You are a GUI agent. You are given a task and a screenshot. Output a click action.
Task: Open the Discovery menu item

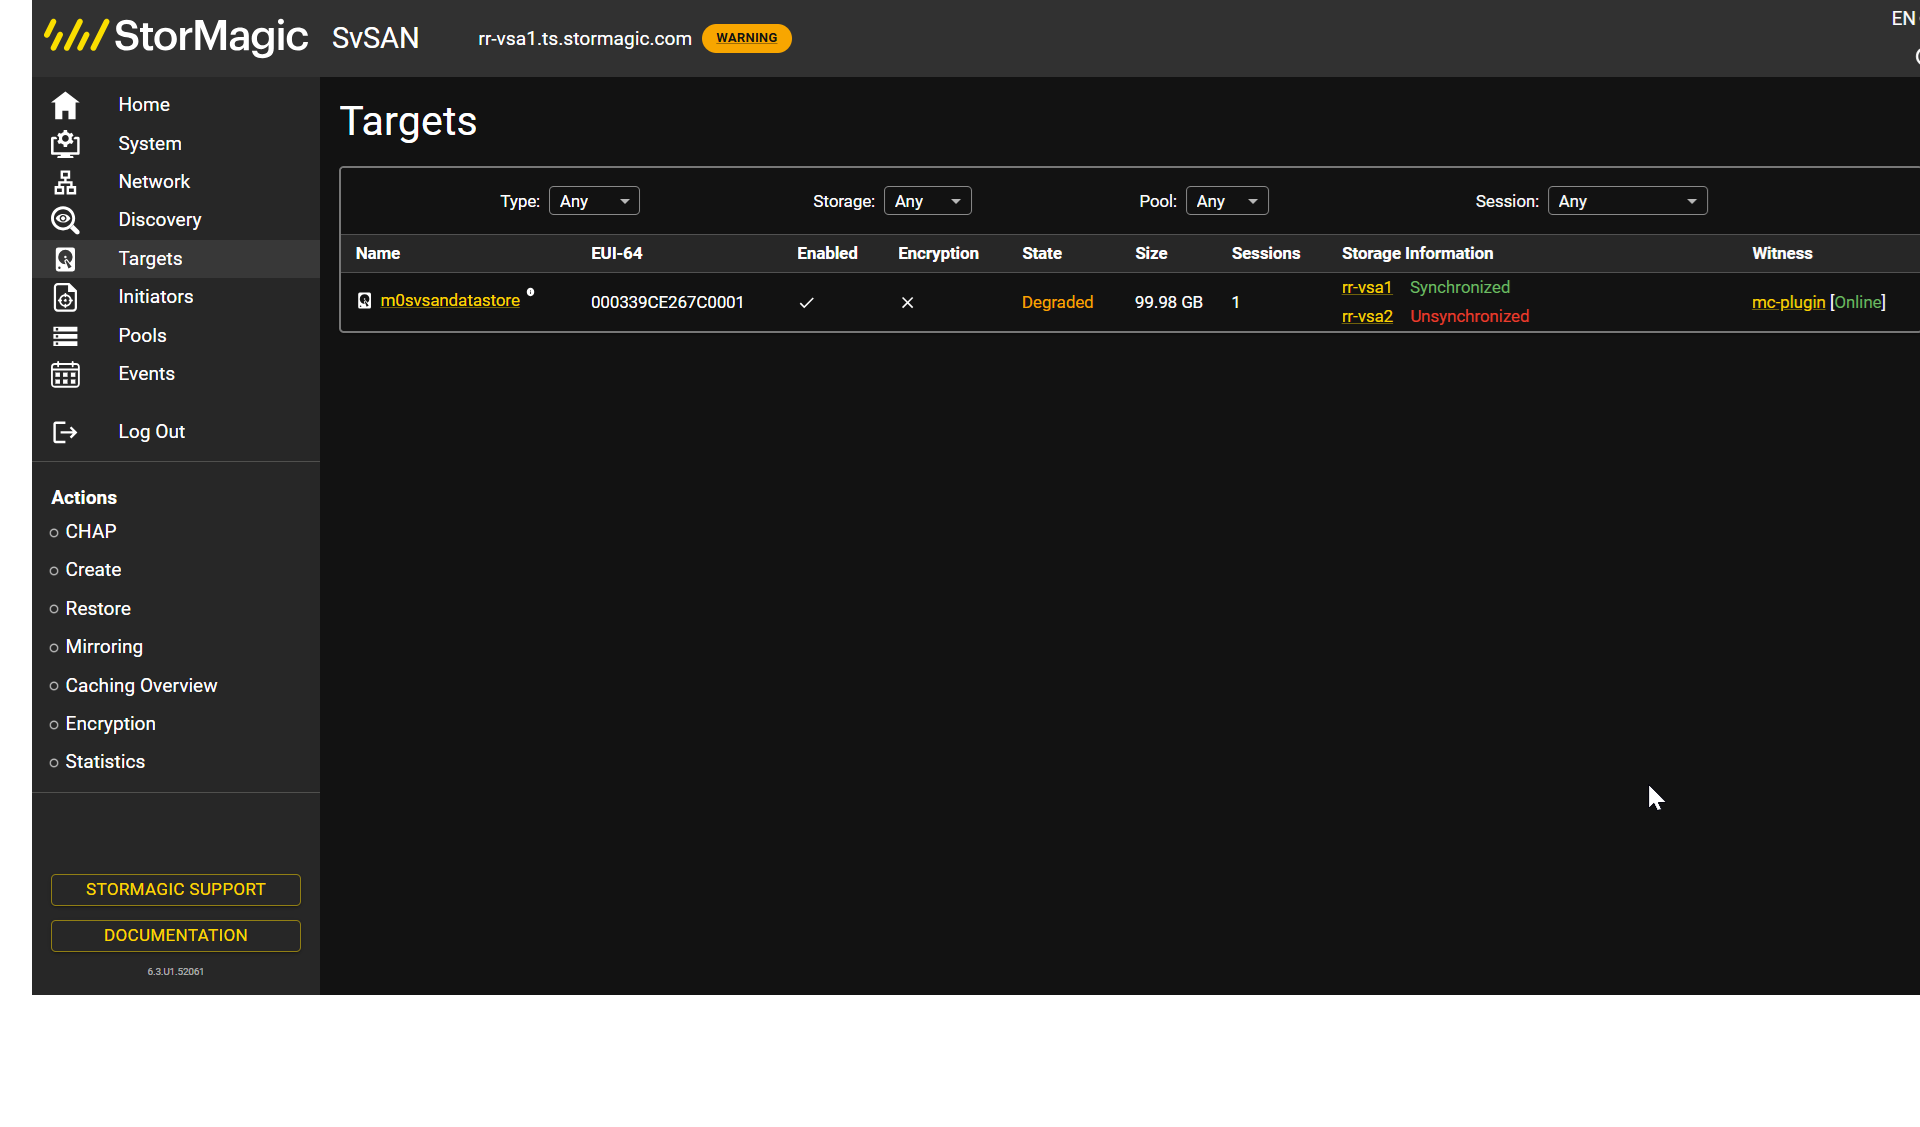click(x=160, y=220)
